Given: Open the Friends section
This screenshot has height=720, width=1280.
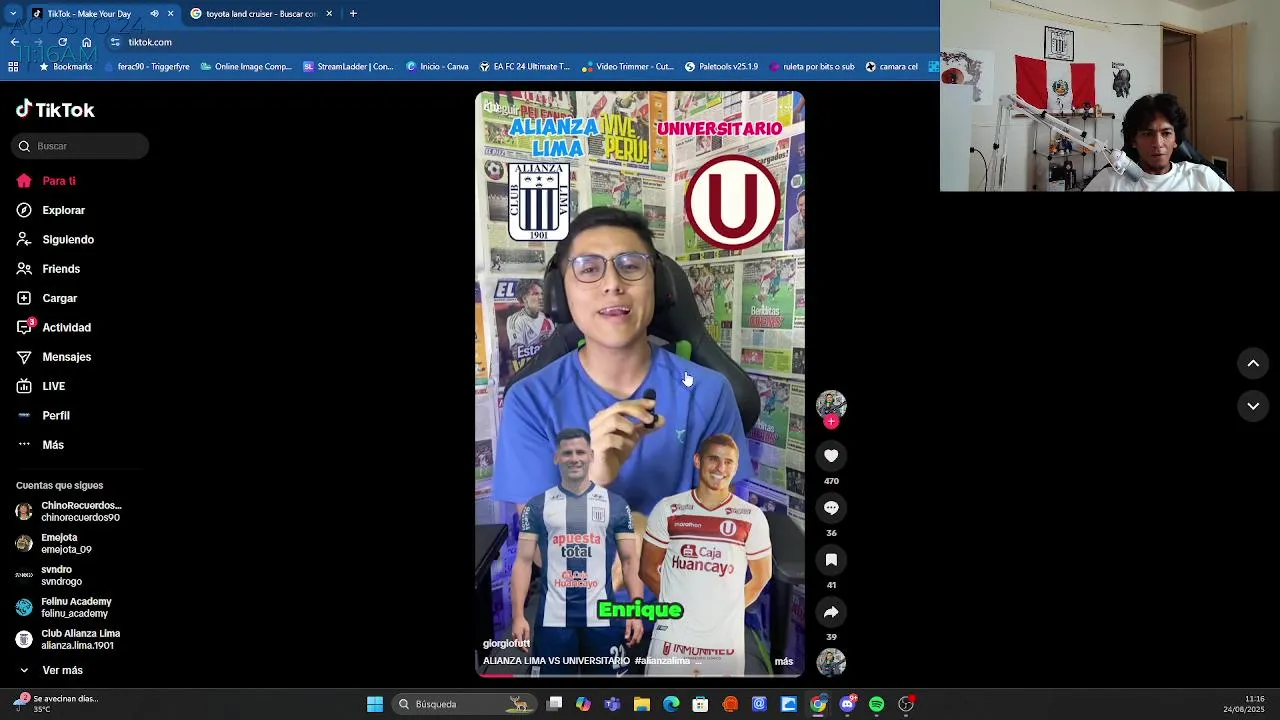Looking at the screenshot, I should tap(48, 269).
